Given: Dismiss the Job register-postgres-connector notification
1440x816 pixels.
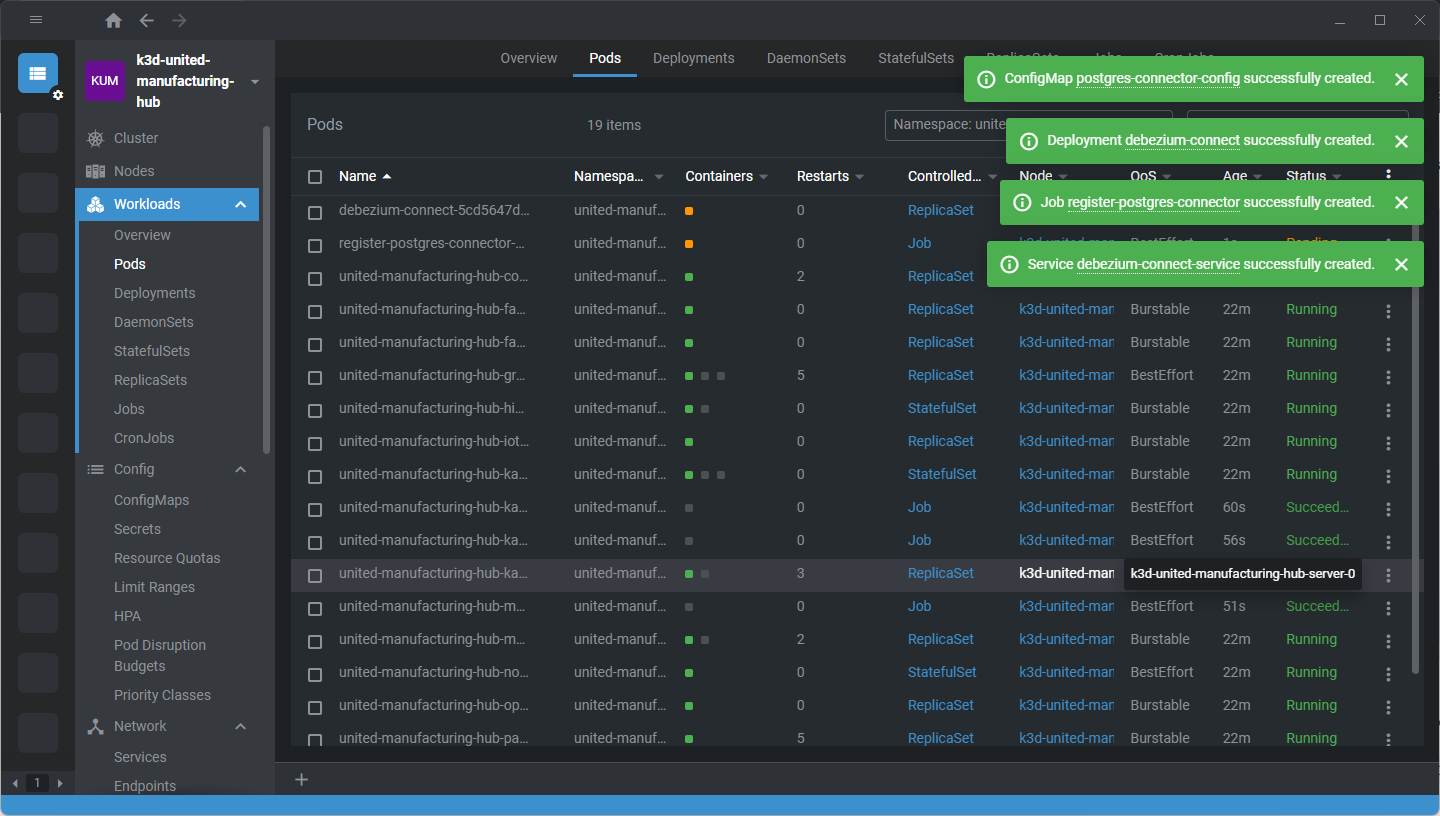Looking at the screenshot, I should [1401, 203].
